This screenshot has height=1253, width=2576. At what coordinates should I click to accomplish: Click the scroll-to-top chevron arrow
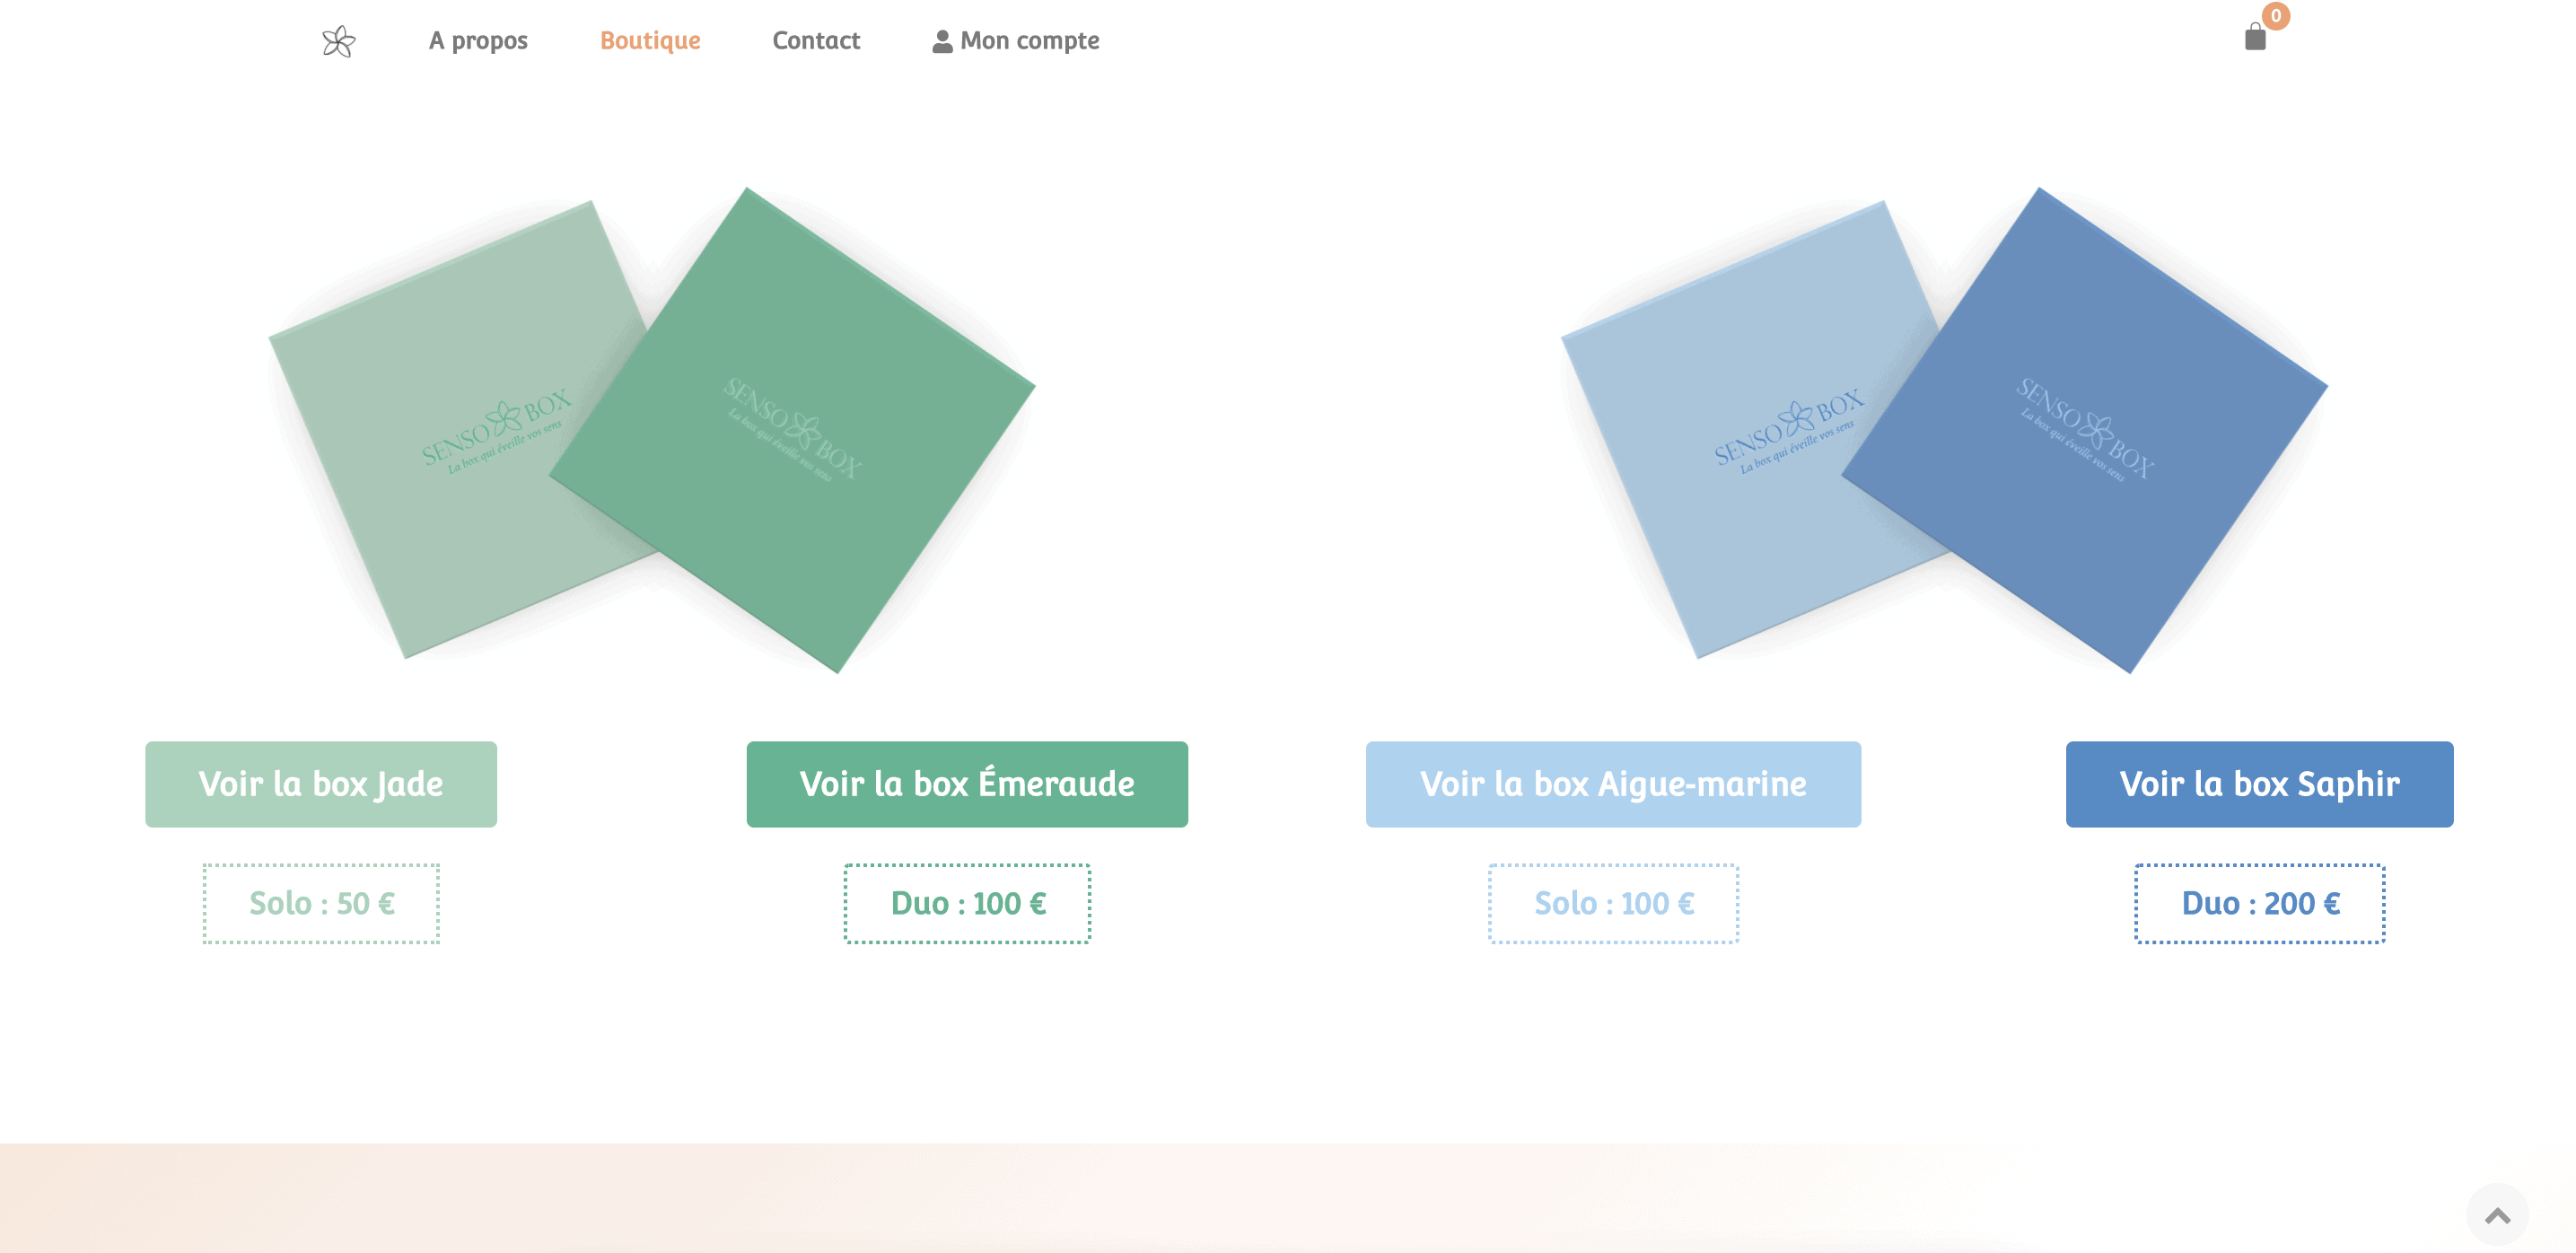2497,1215
